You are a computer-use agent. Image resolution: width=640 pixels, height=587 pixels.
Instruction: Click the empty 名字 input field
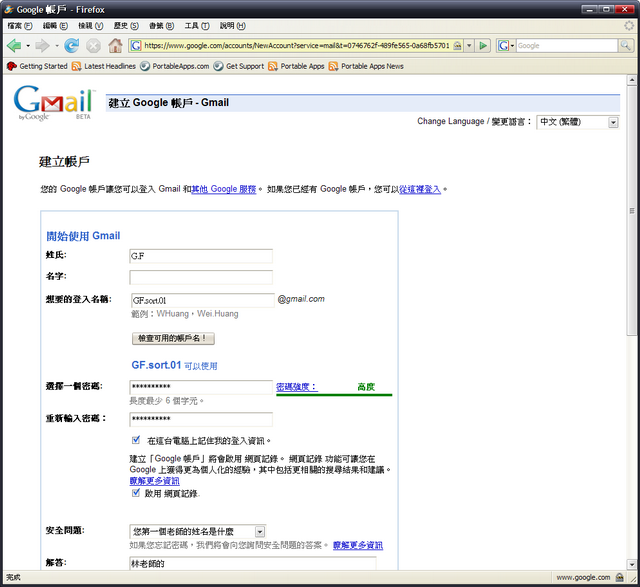pyautogui.click(x=201, y=277)
